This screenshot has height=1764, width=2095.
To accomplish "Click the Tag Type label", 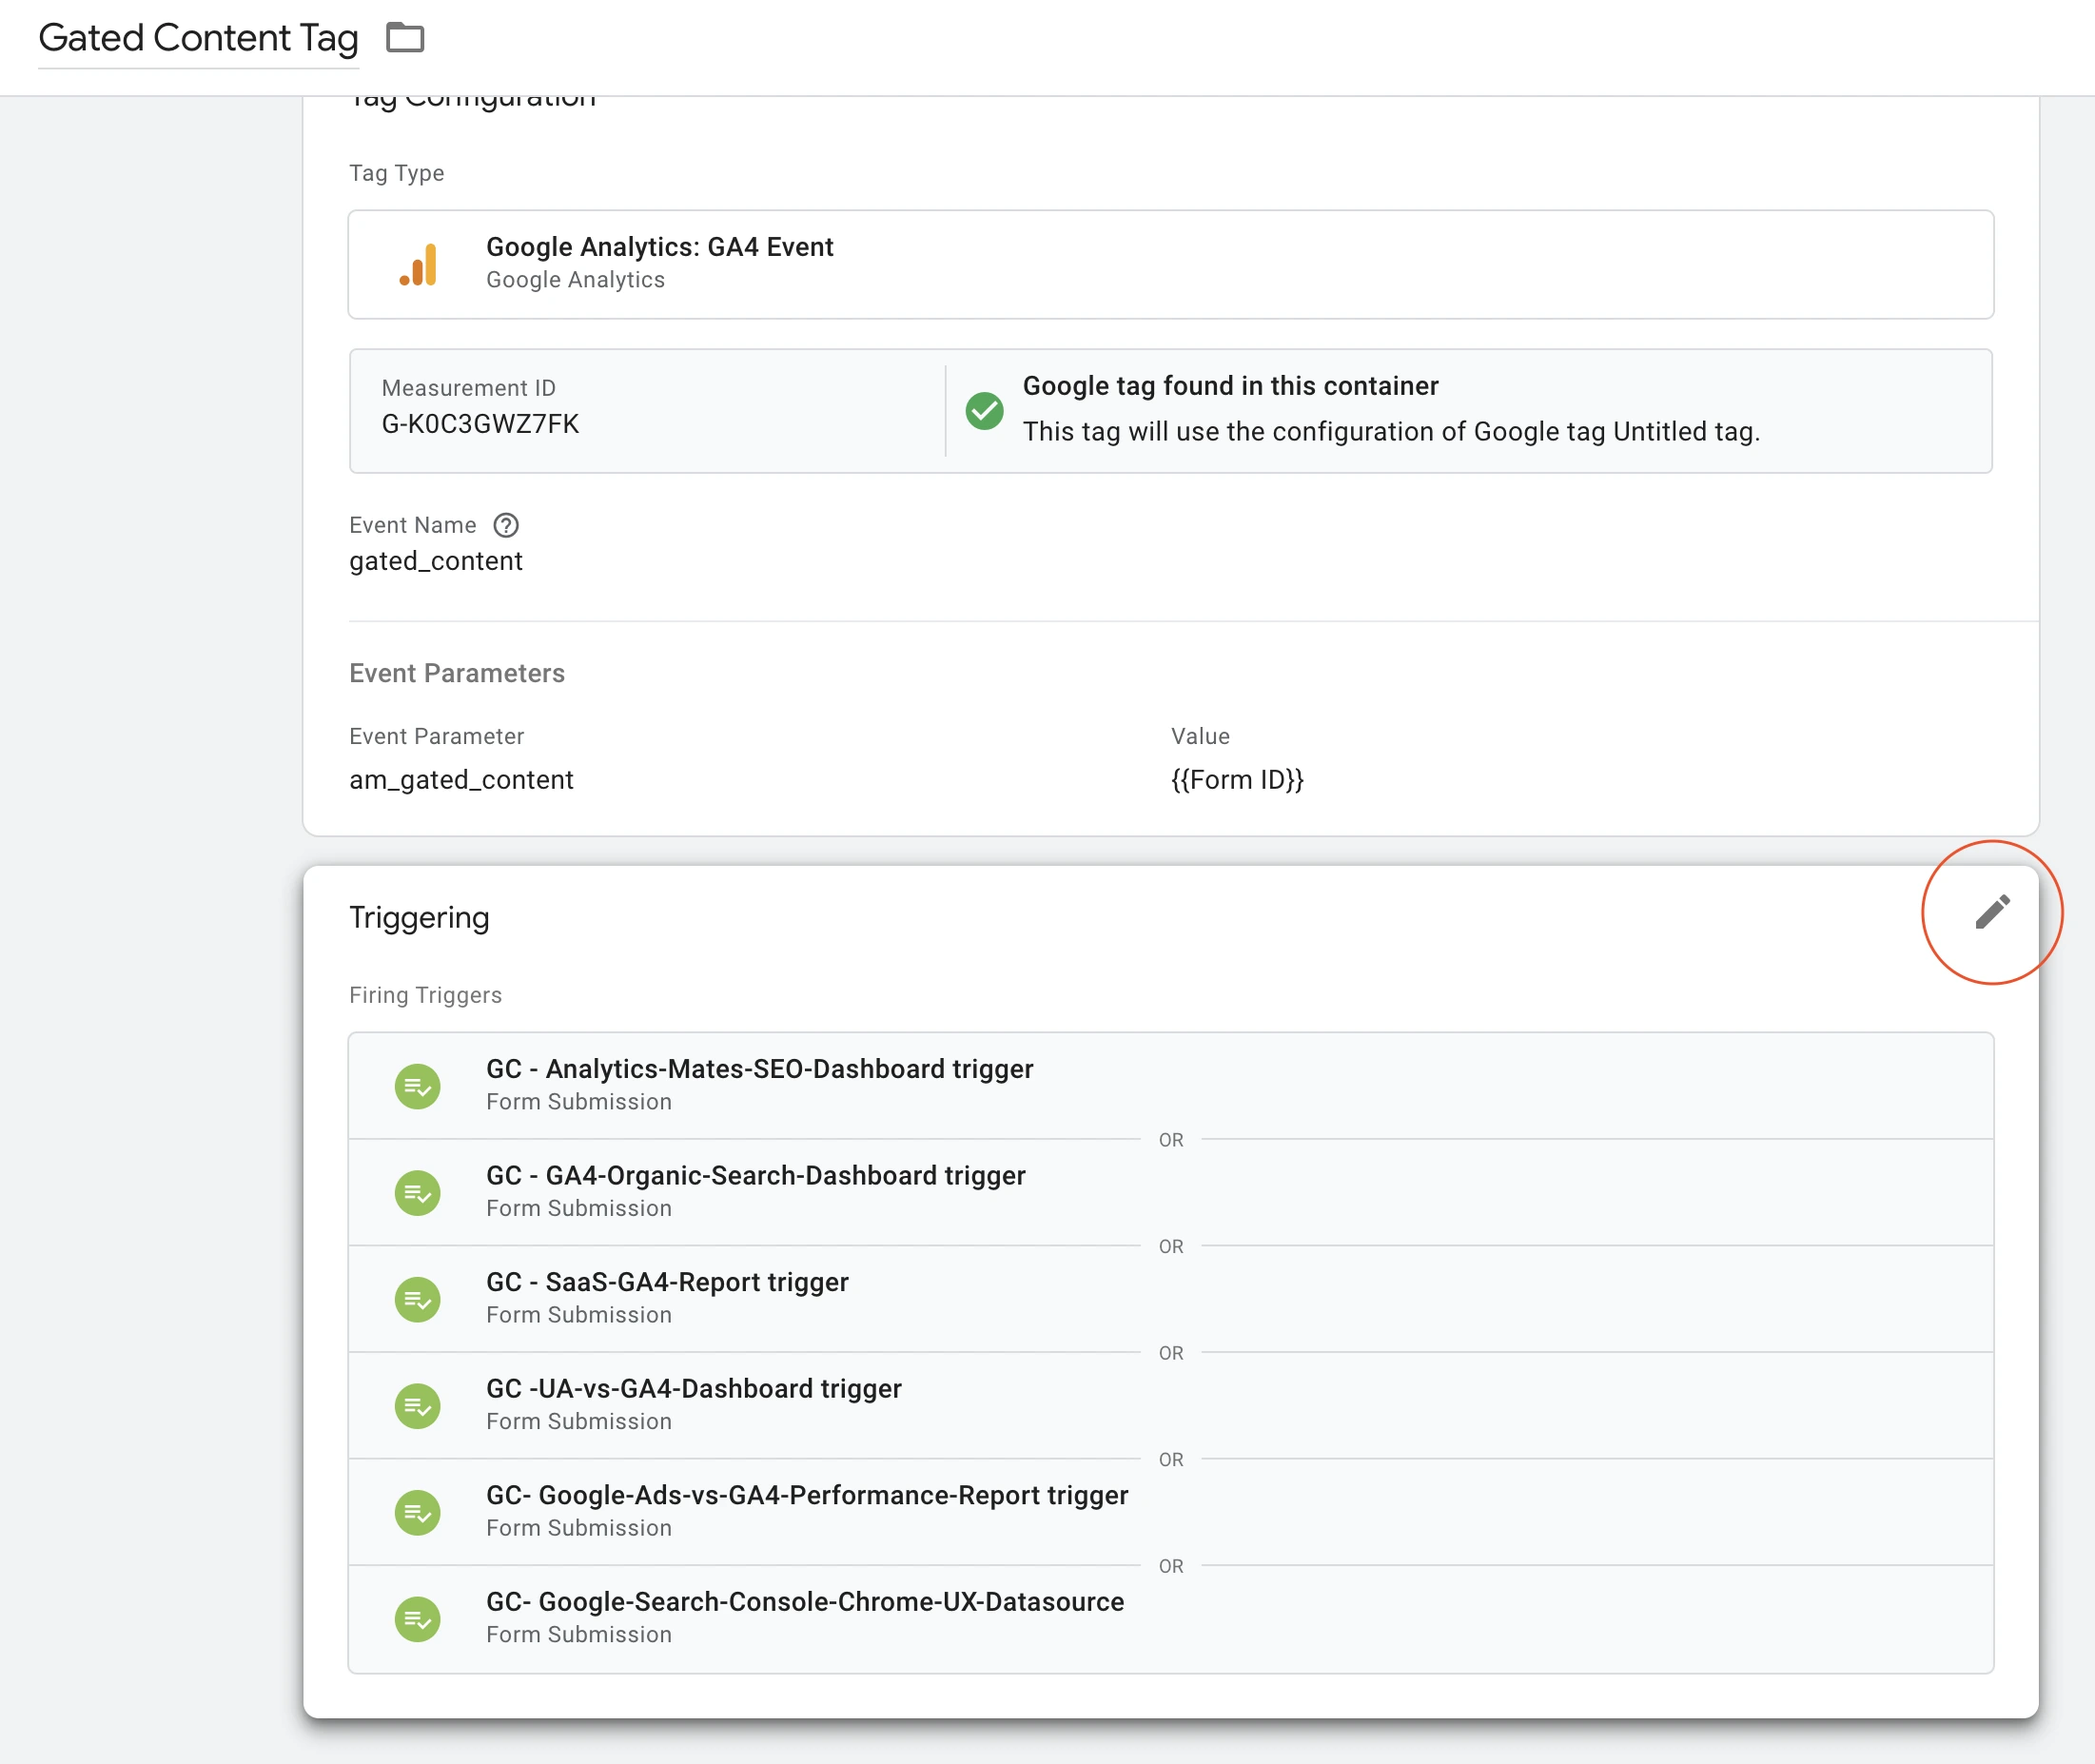I will pyautogui.click(x=396, y=173).
